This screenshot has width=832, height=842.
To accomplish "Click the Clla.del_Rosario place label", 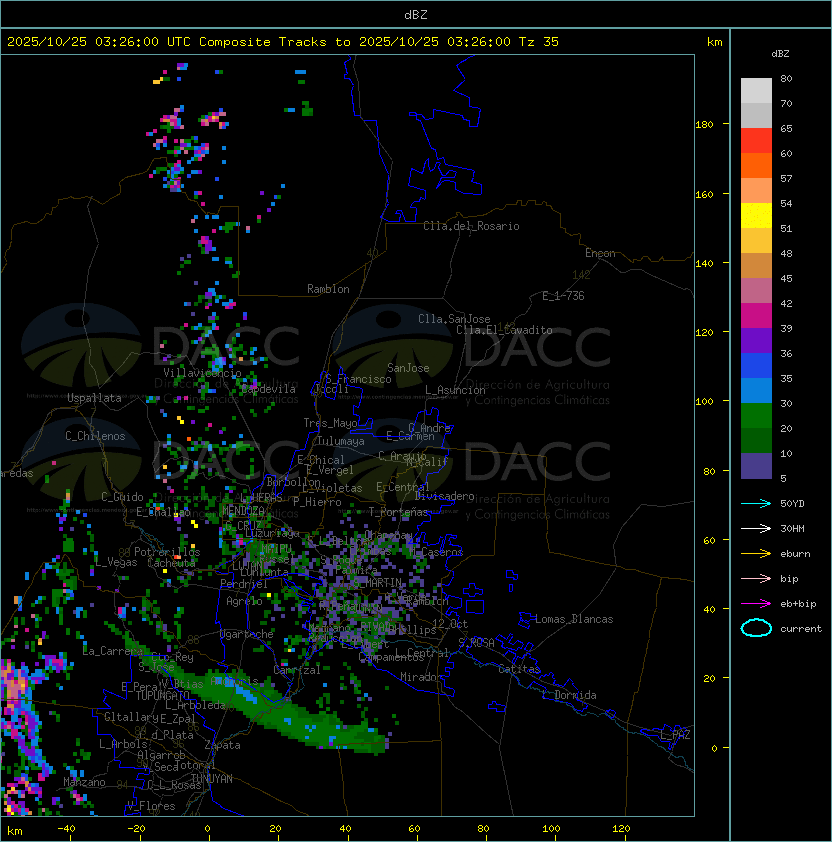I will pyautogui.click(x=471, y=226).
